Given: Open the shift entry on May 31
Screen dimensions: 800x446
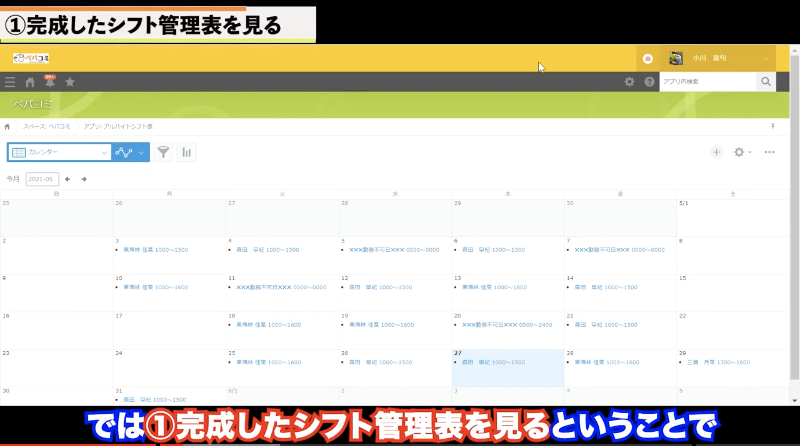Looking at the screenshot, I should (x=155, y=400).
